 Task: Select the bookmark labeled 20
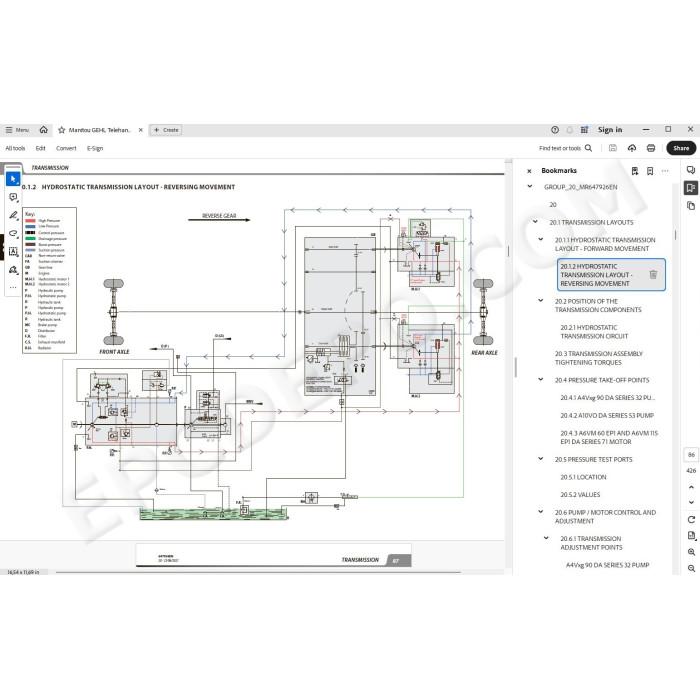pyautogui.click(x=553, y=204)
